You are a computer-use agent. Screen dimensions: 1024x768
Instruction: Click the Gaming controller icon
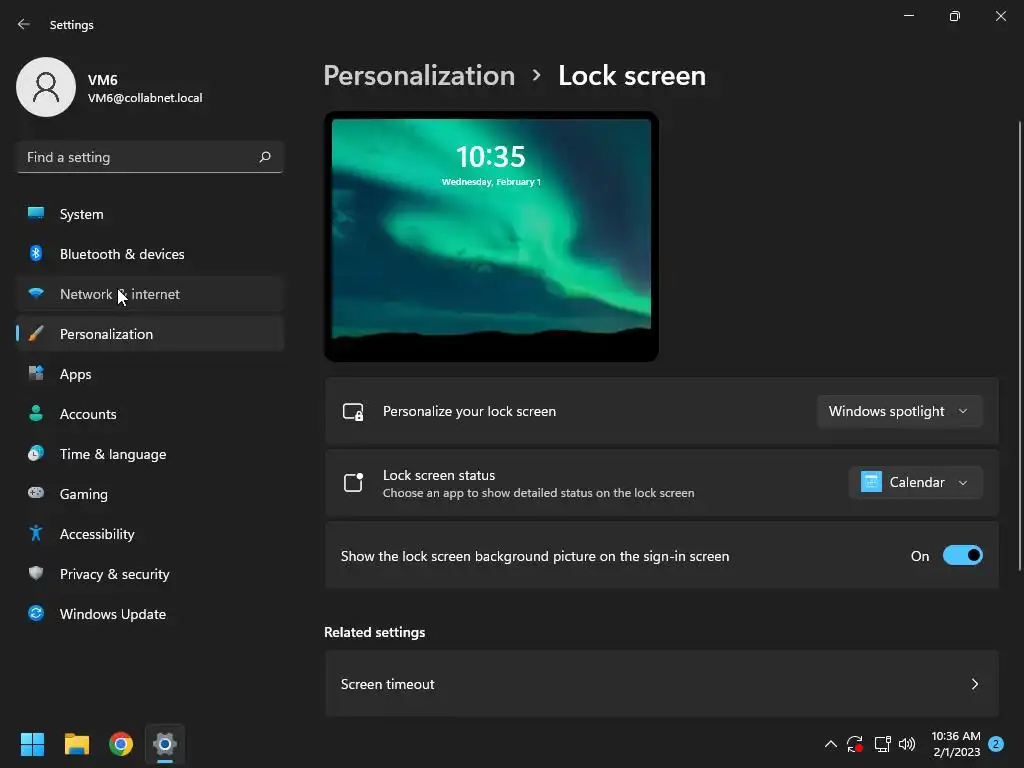pyautogui.click(x=36, y=493)
